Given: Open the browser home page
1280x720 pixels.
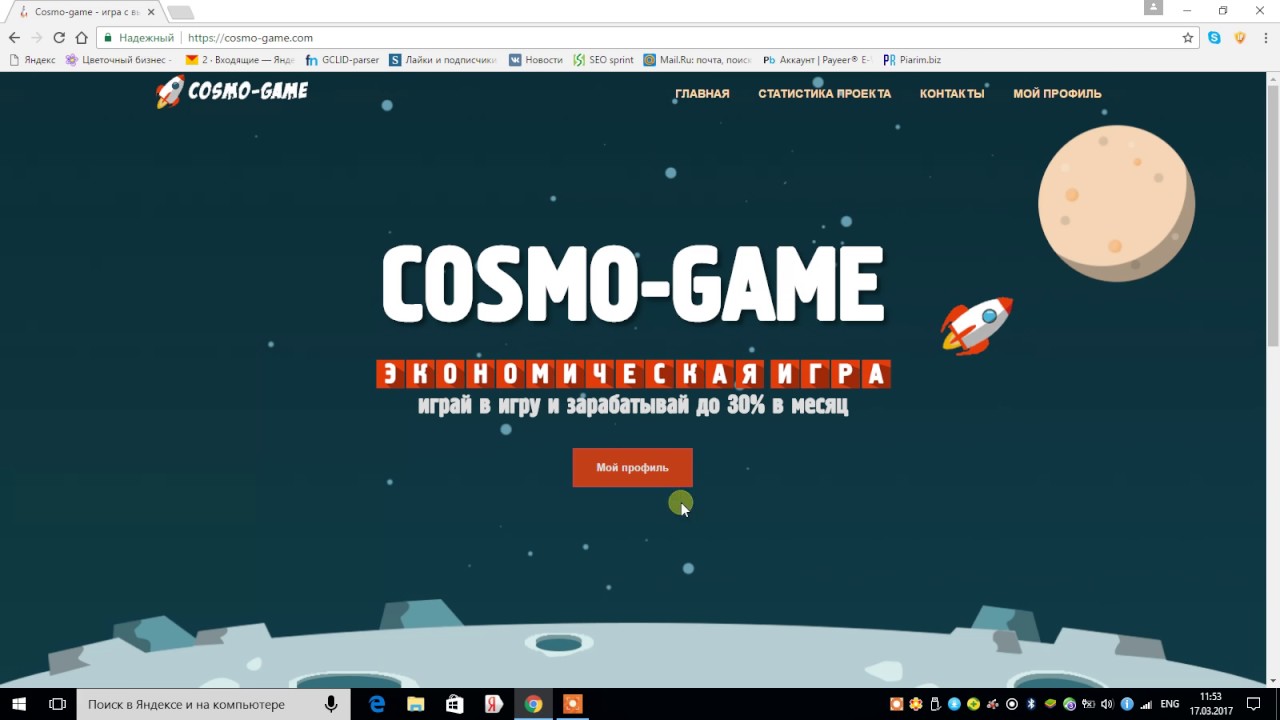Looking at the screenshot, I should [82, 38].
